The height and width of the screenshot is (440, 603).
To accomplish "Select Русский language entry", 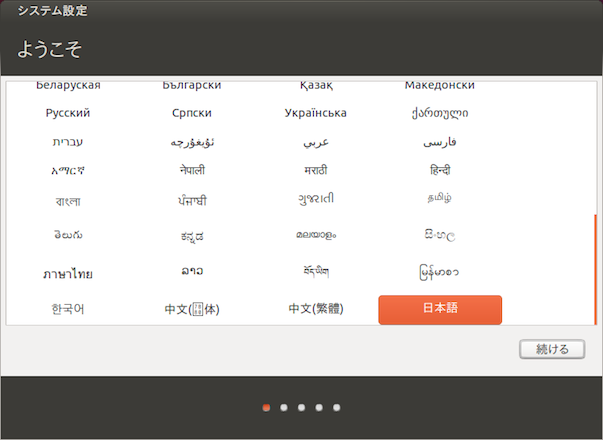I will pos(68,113).
